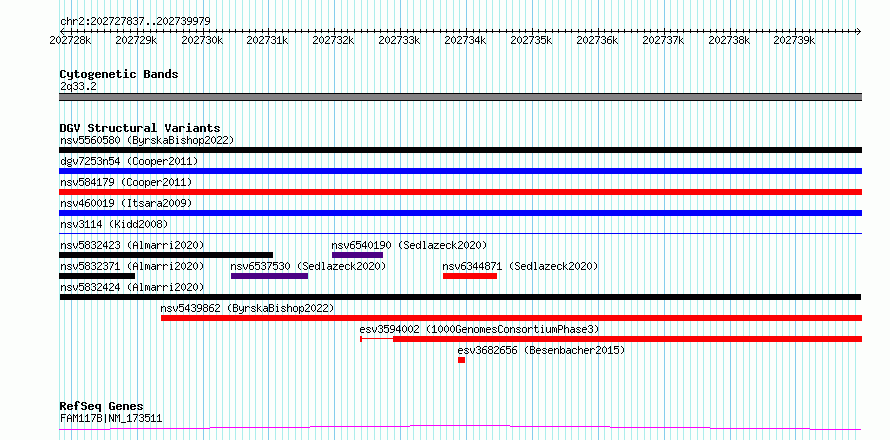Select the nsv5560580 (ByrskaBishop2022) label

coord(147,140)
